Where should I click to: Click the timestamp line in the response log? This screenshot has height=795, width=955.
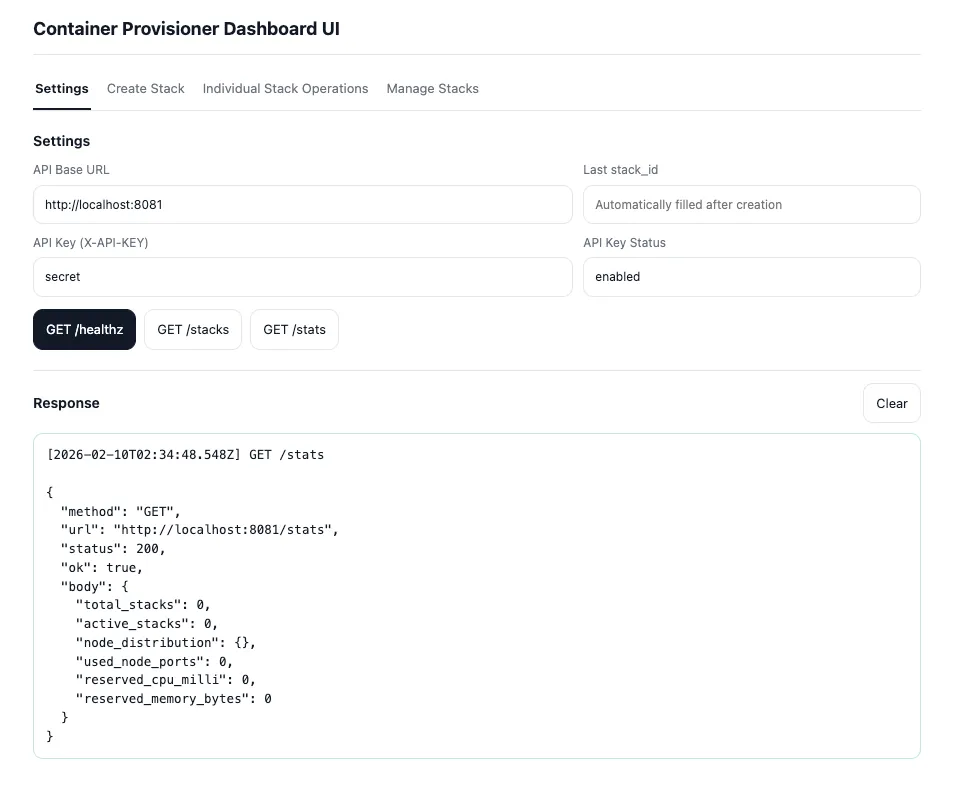[185, 455]
